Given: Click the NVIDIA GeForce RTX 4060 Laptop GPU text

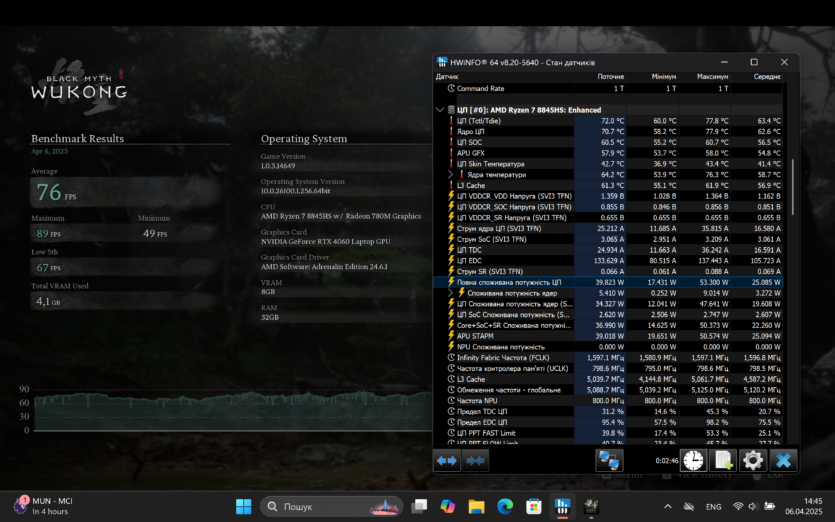Looking at the screenshot, I should point(325,241).
